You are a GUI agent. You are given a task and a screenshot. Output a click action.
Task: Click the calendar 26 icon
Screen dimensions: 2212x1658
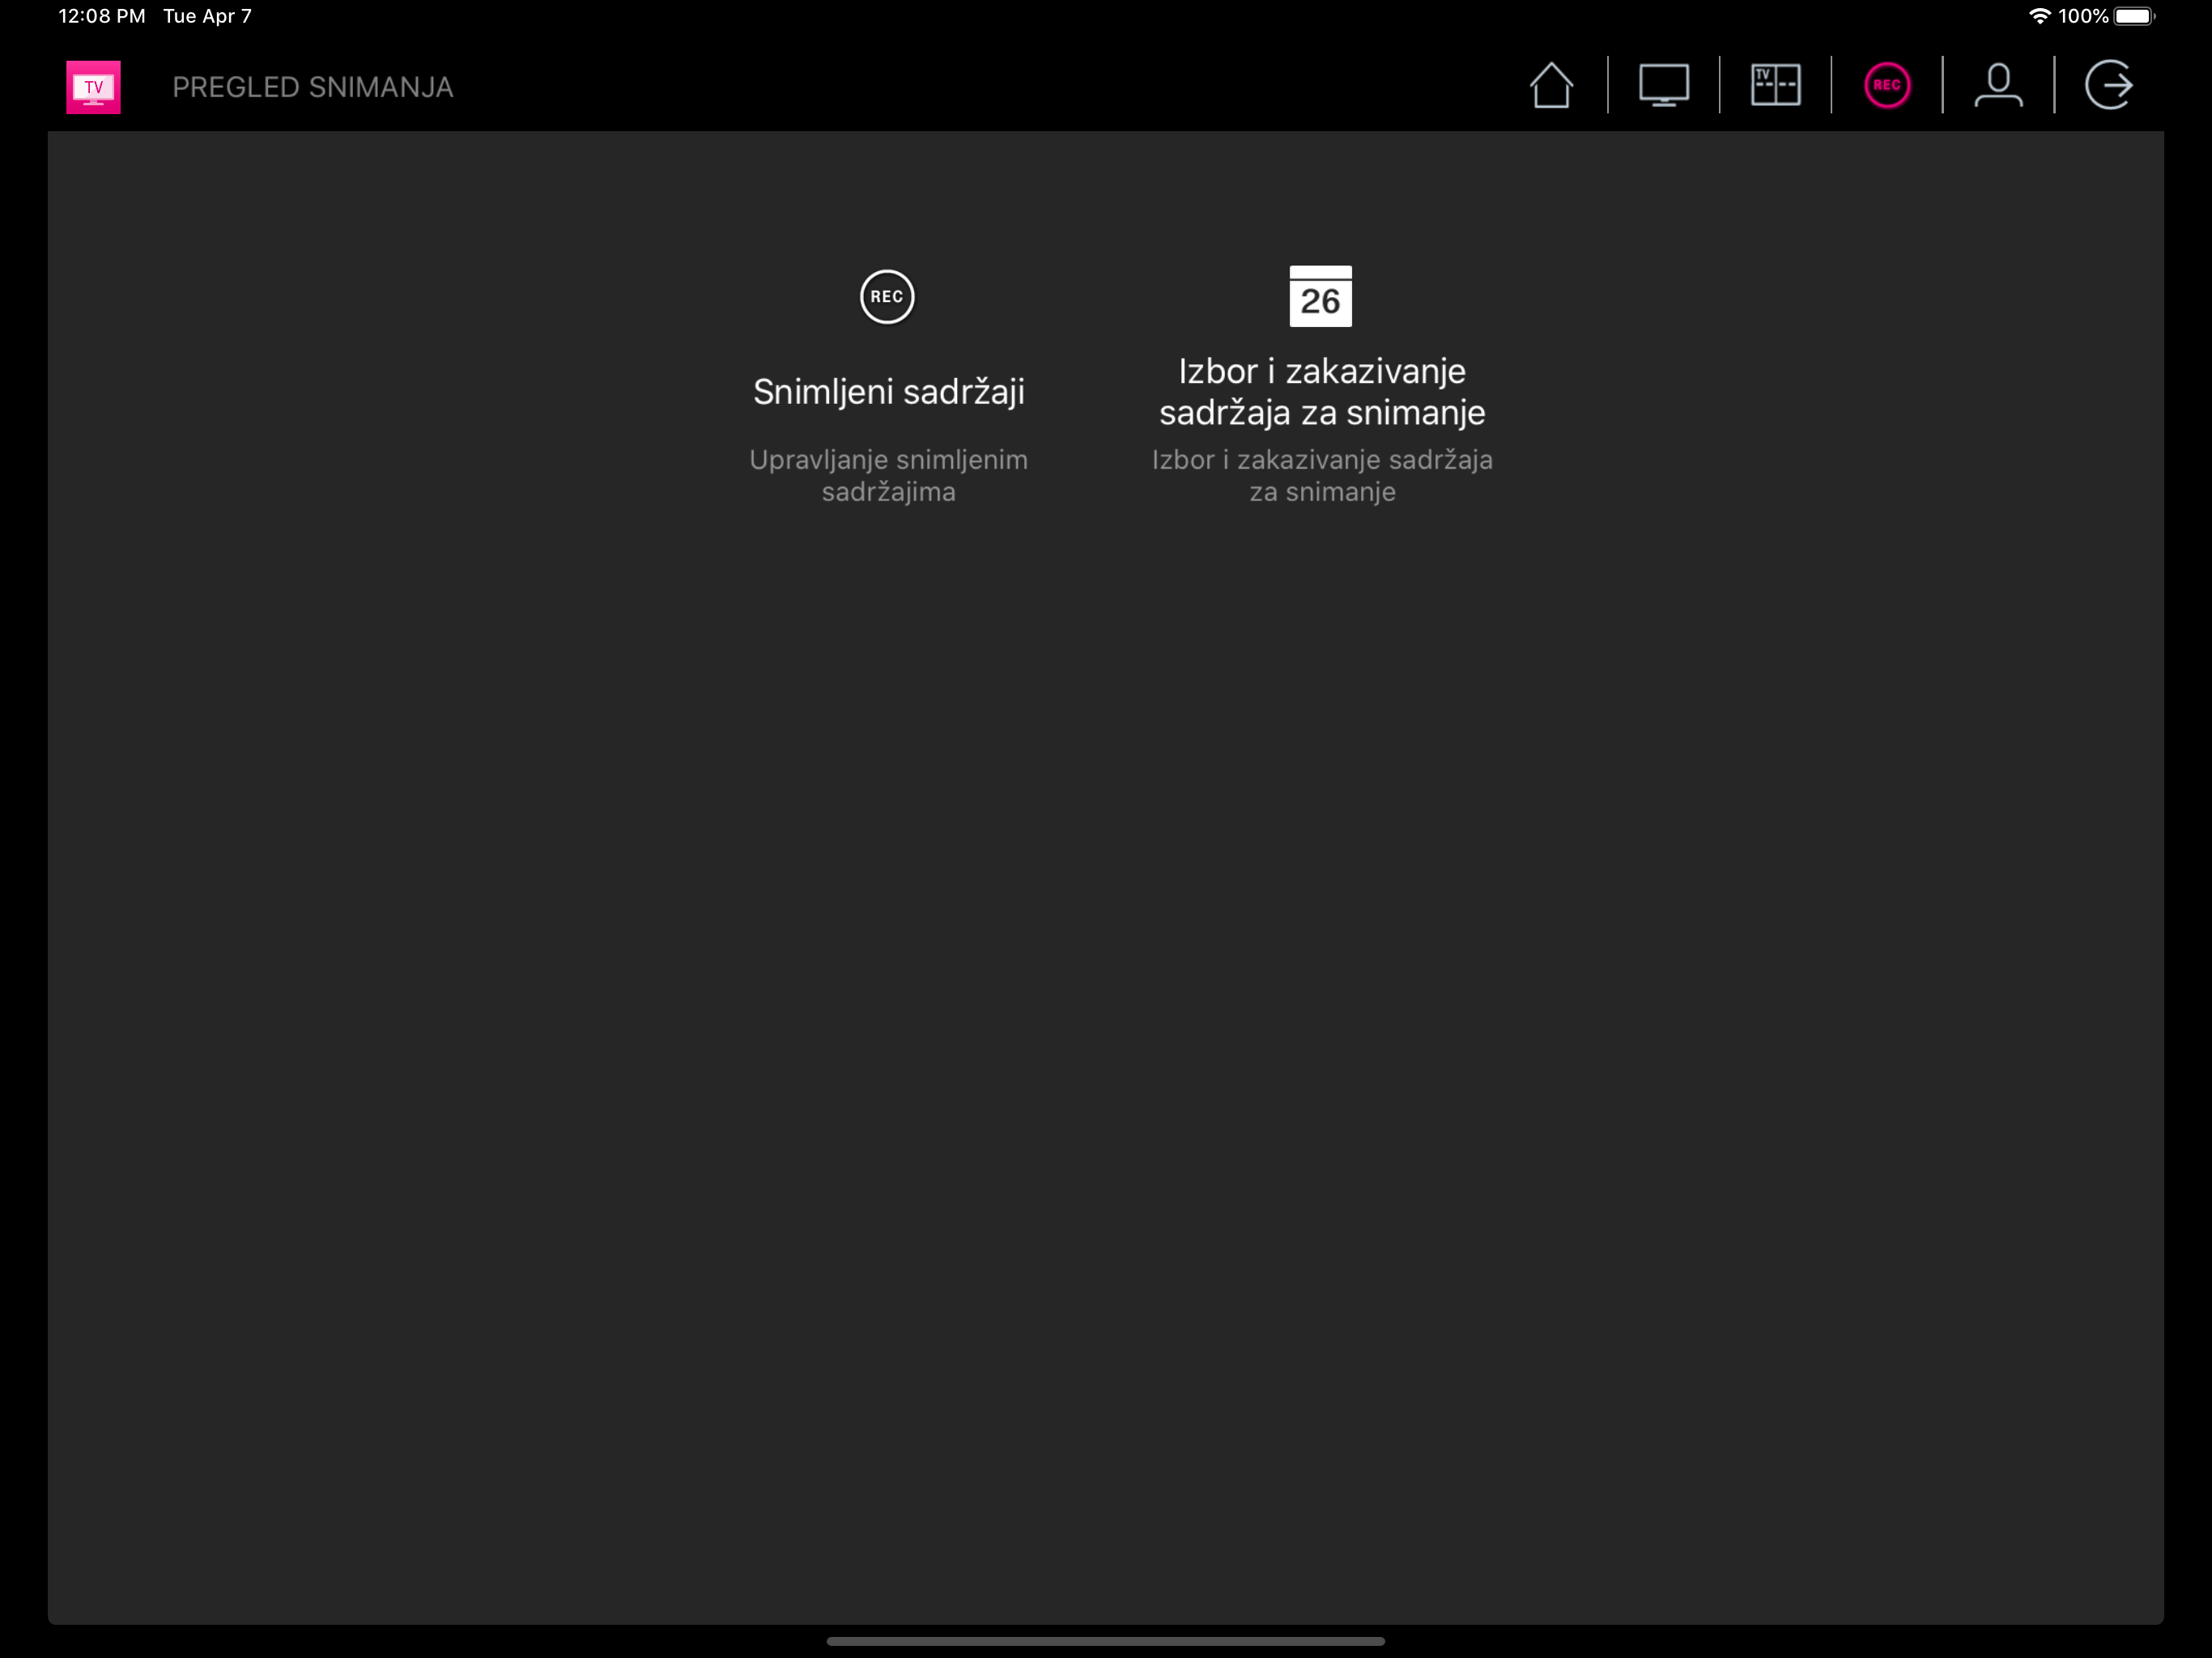[1321, 296]
